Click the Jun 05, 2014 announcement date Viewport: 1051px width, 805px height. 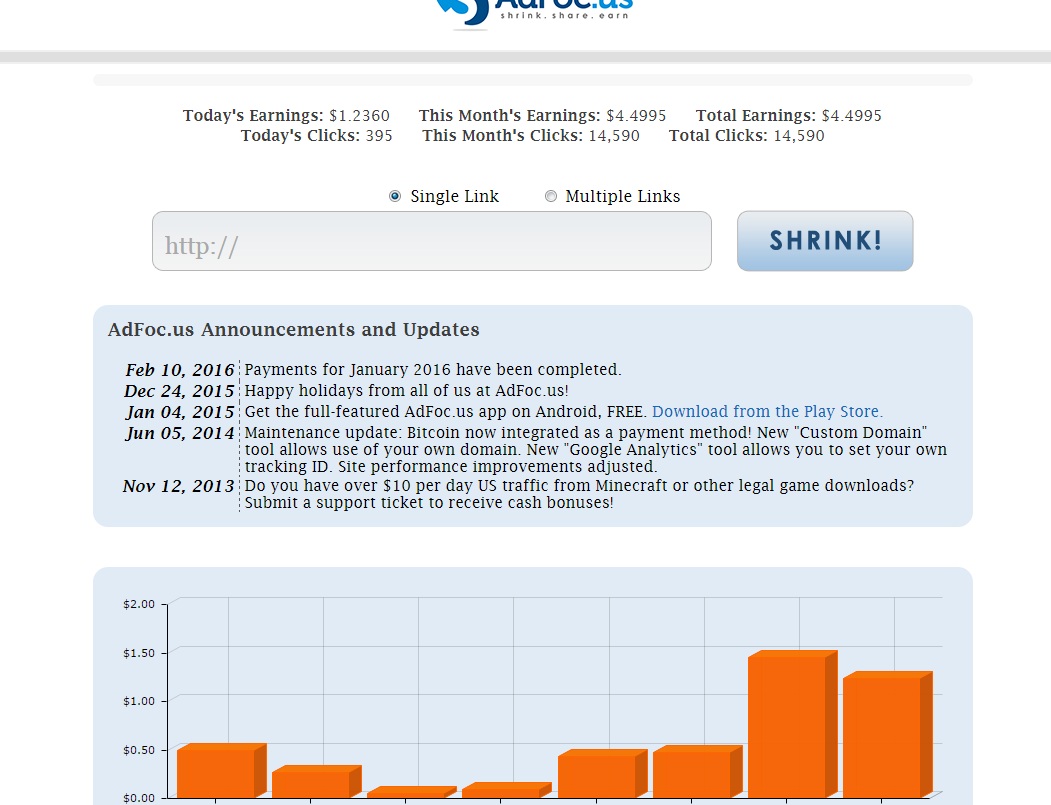[x=180, y=434]
